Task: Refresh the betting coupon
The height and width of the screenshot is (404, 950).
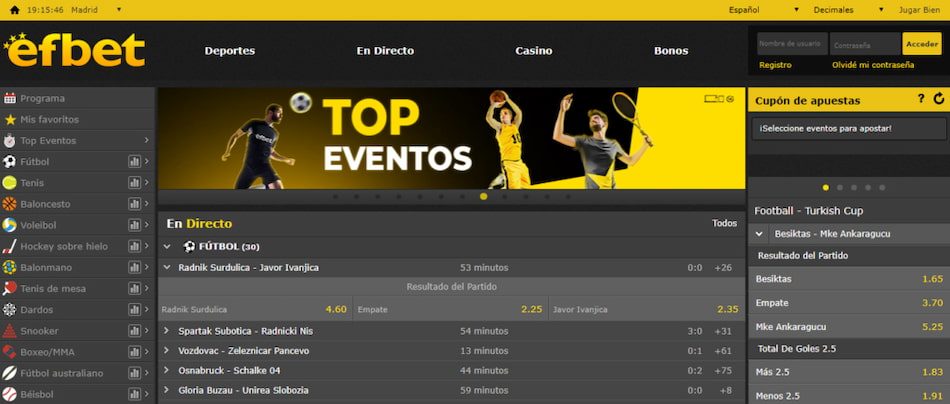Action: click(x=938, y=99)
